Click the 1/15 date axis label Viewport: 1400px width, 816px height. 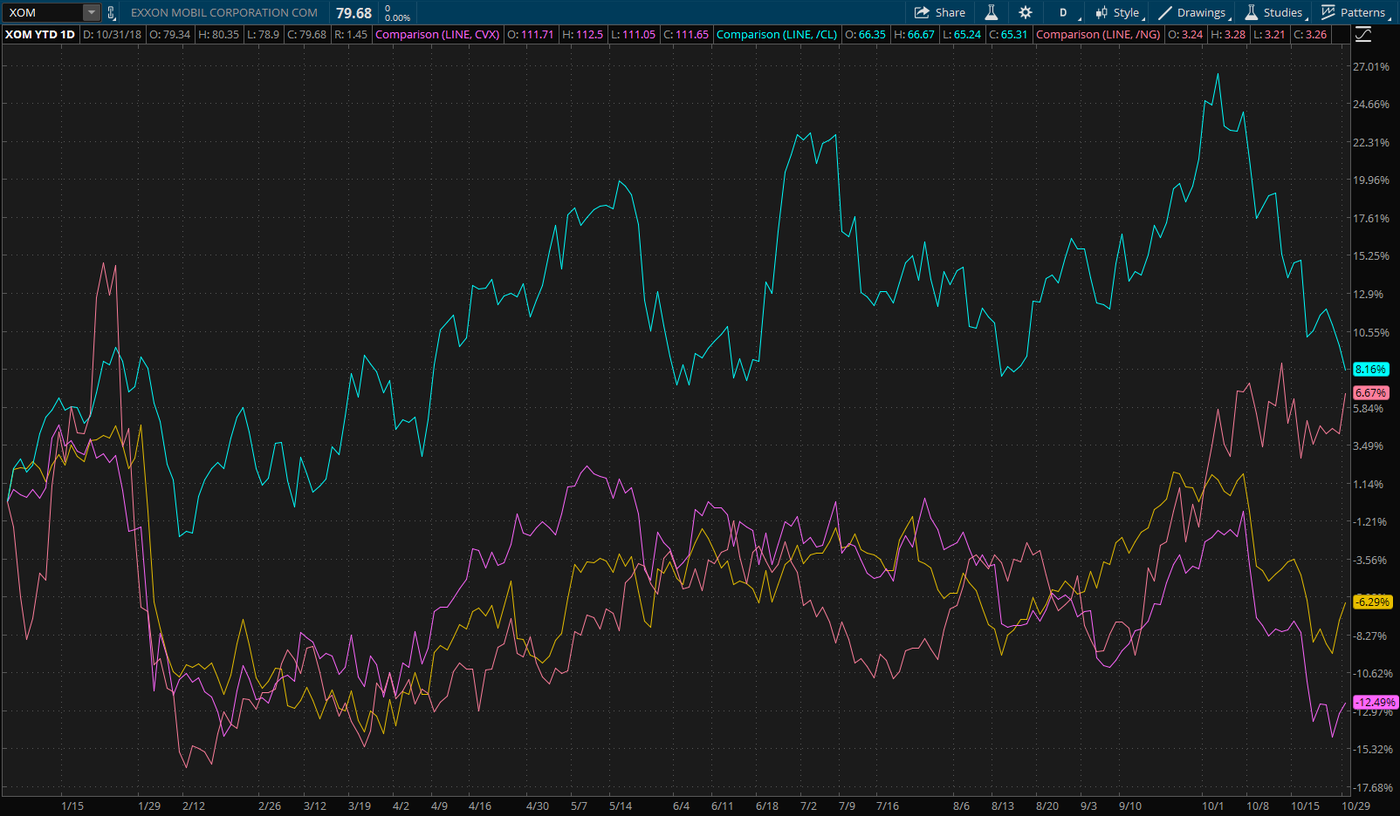pos(72,805)
